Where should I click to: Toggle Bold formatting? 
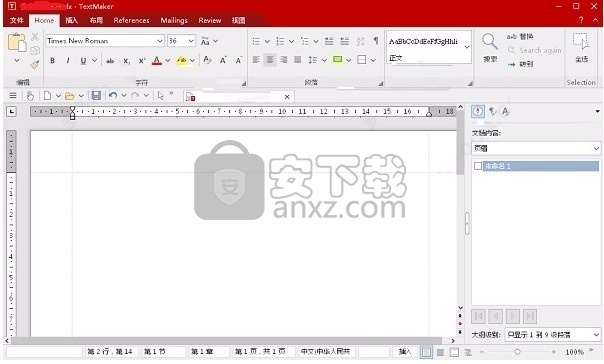coord(52,60)
